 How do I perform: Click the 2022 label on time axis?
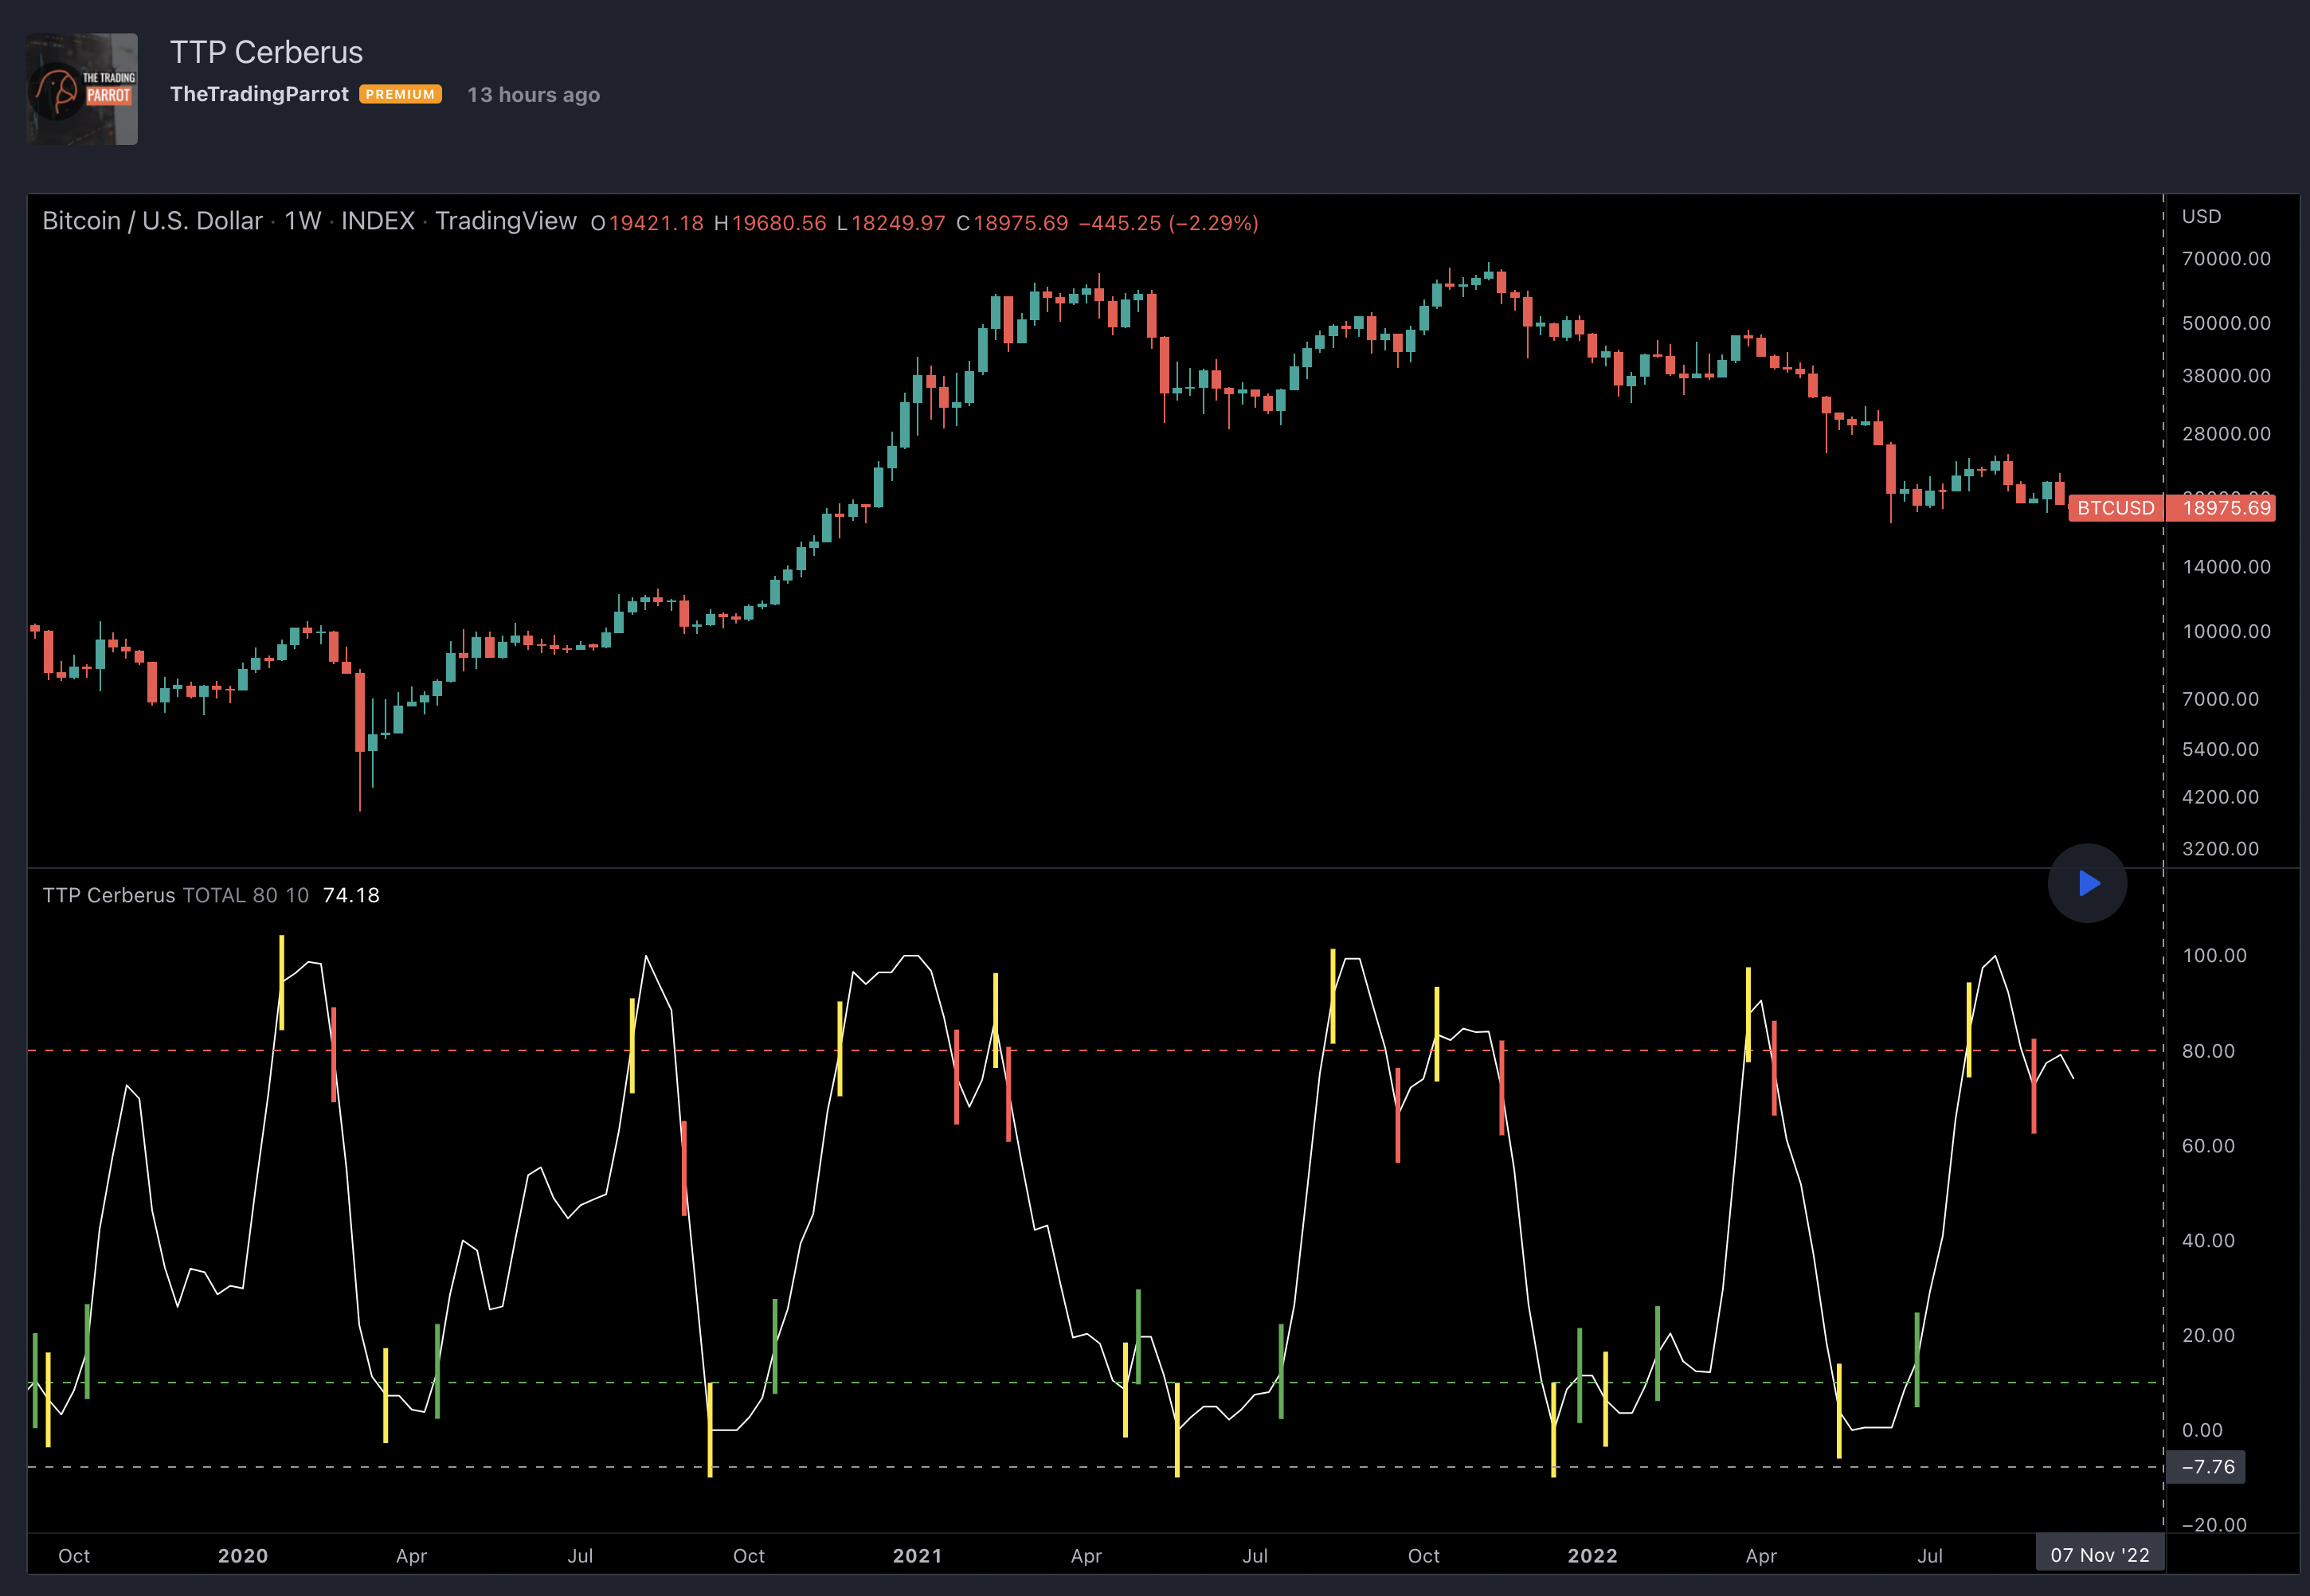tap(1592, 1556)
